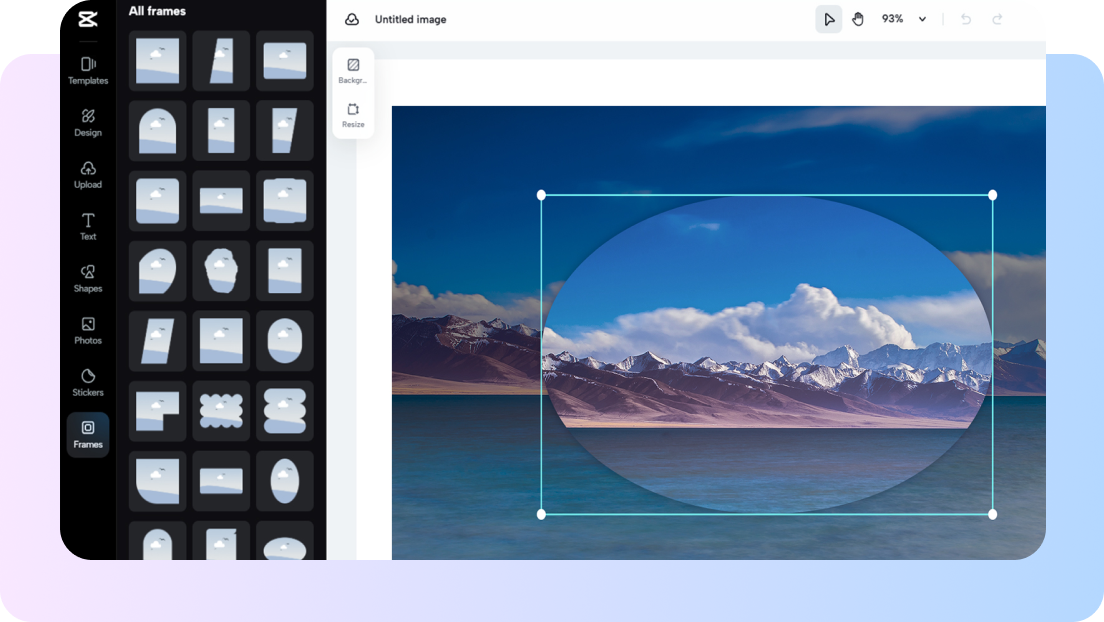Open the Photos panel
This screenshot has height=622, width=1104.
click(x=88, y=330)
